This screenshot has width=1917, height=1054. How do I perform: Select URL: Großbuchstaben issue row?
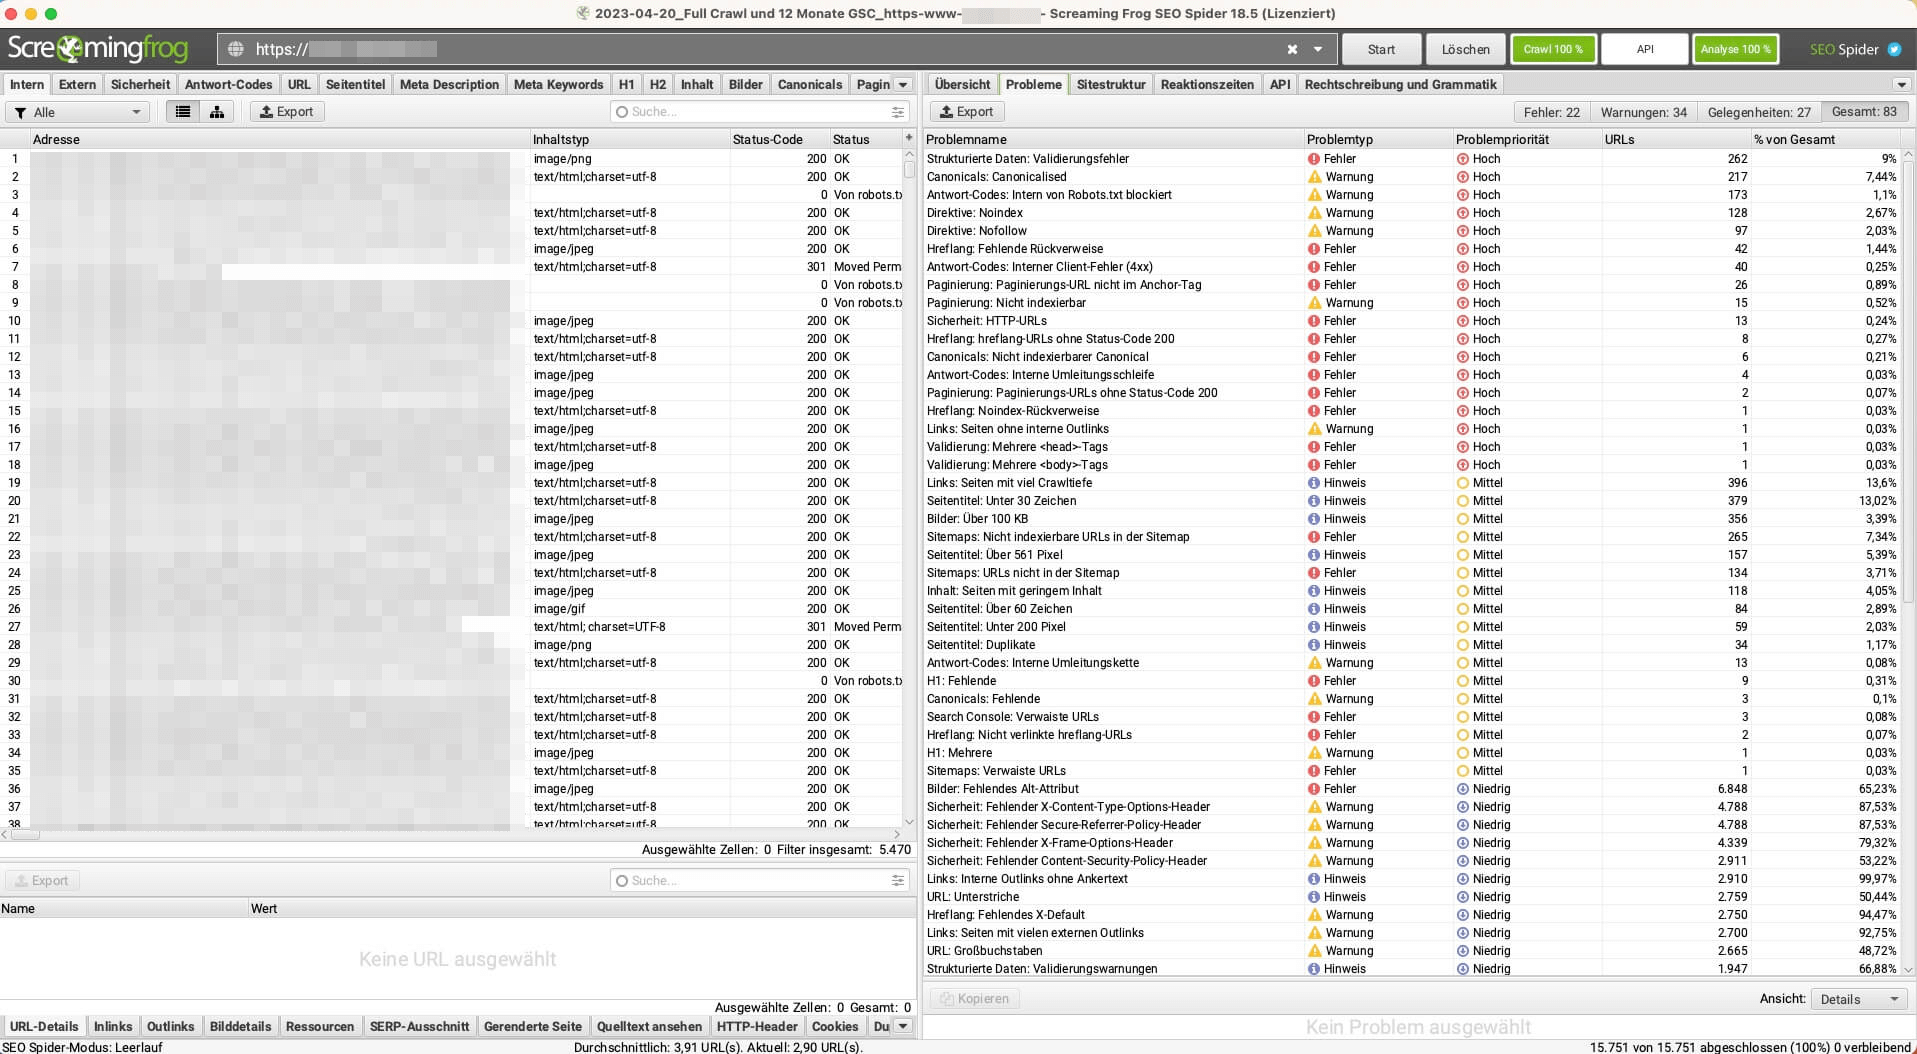click(1411, 951)
